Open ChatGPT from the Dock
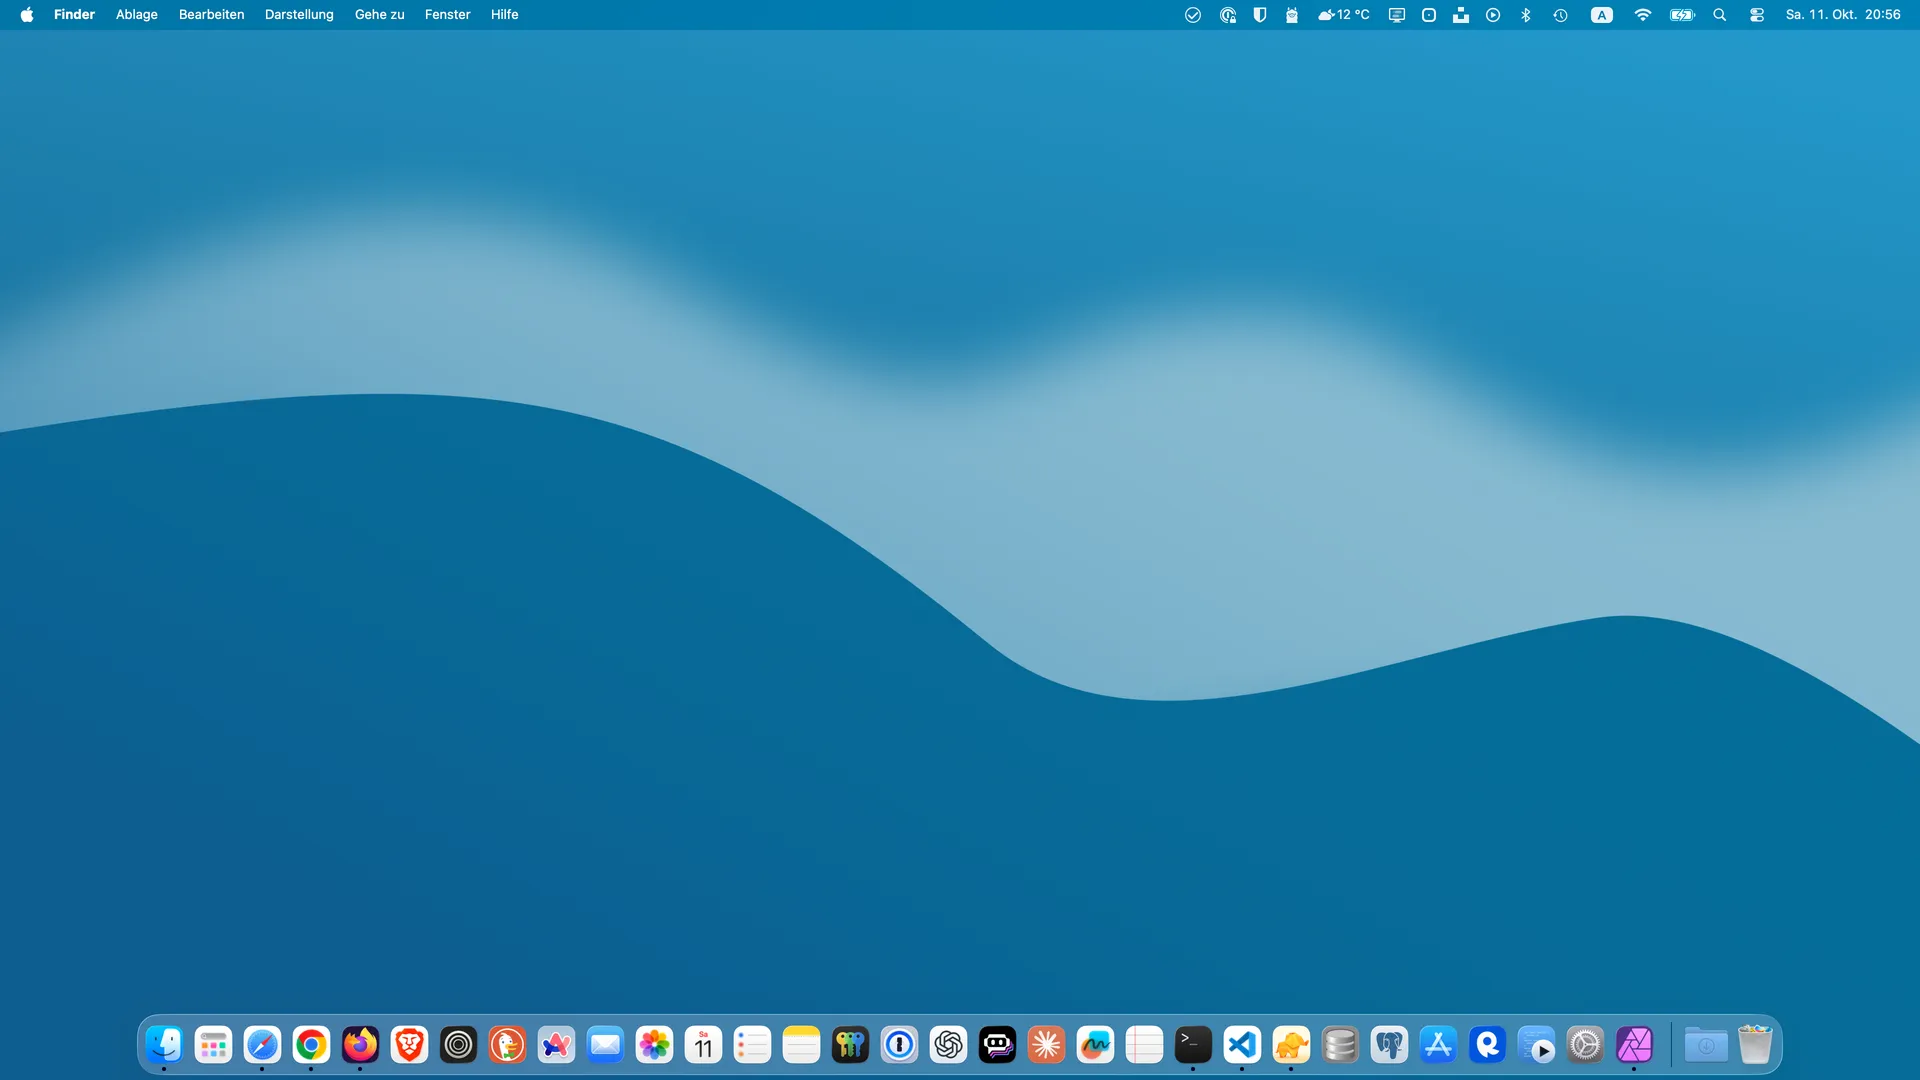This screenshot has width=1920, height=1080. pyautogui.click(x=948, y=1045)
